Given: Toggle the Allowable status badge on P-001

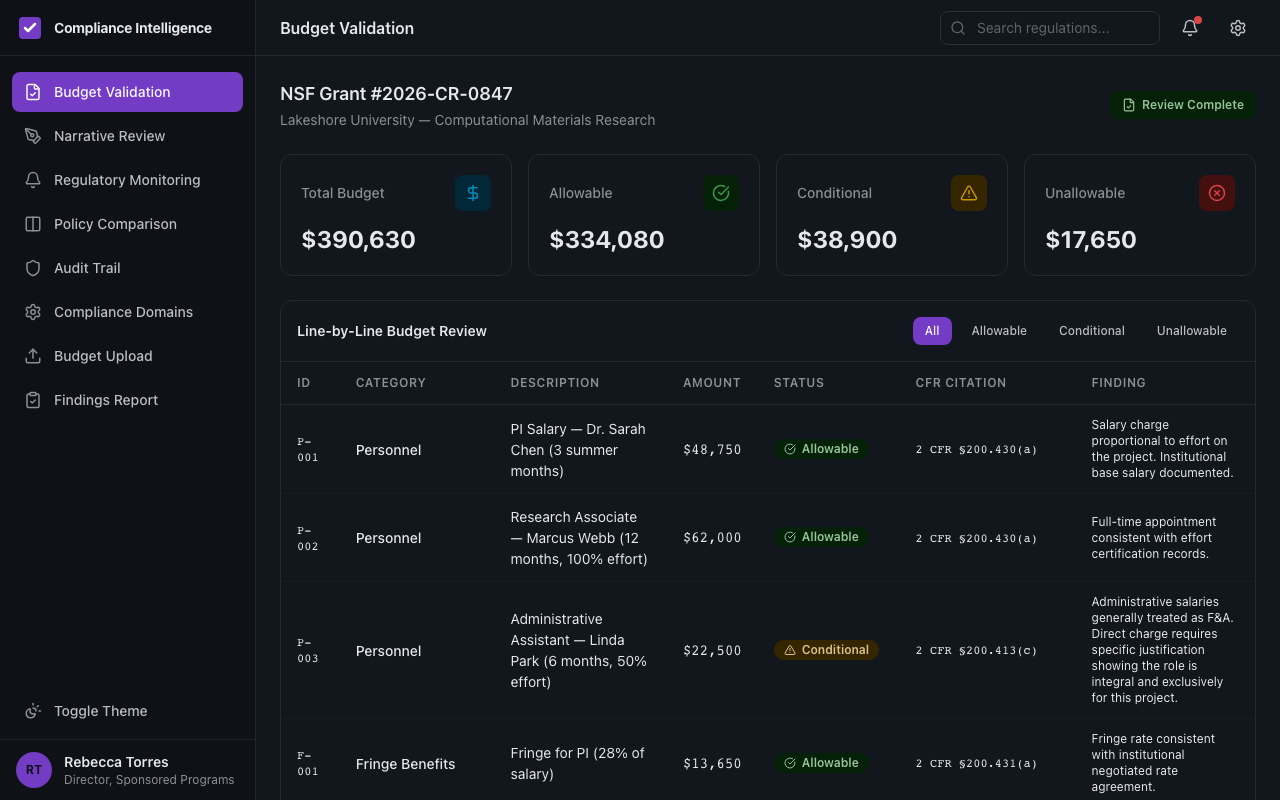Looking at the screenshot, I should point(821,448).
